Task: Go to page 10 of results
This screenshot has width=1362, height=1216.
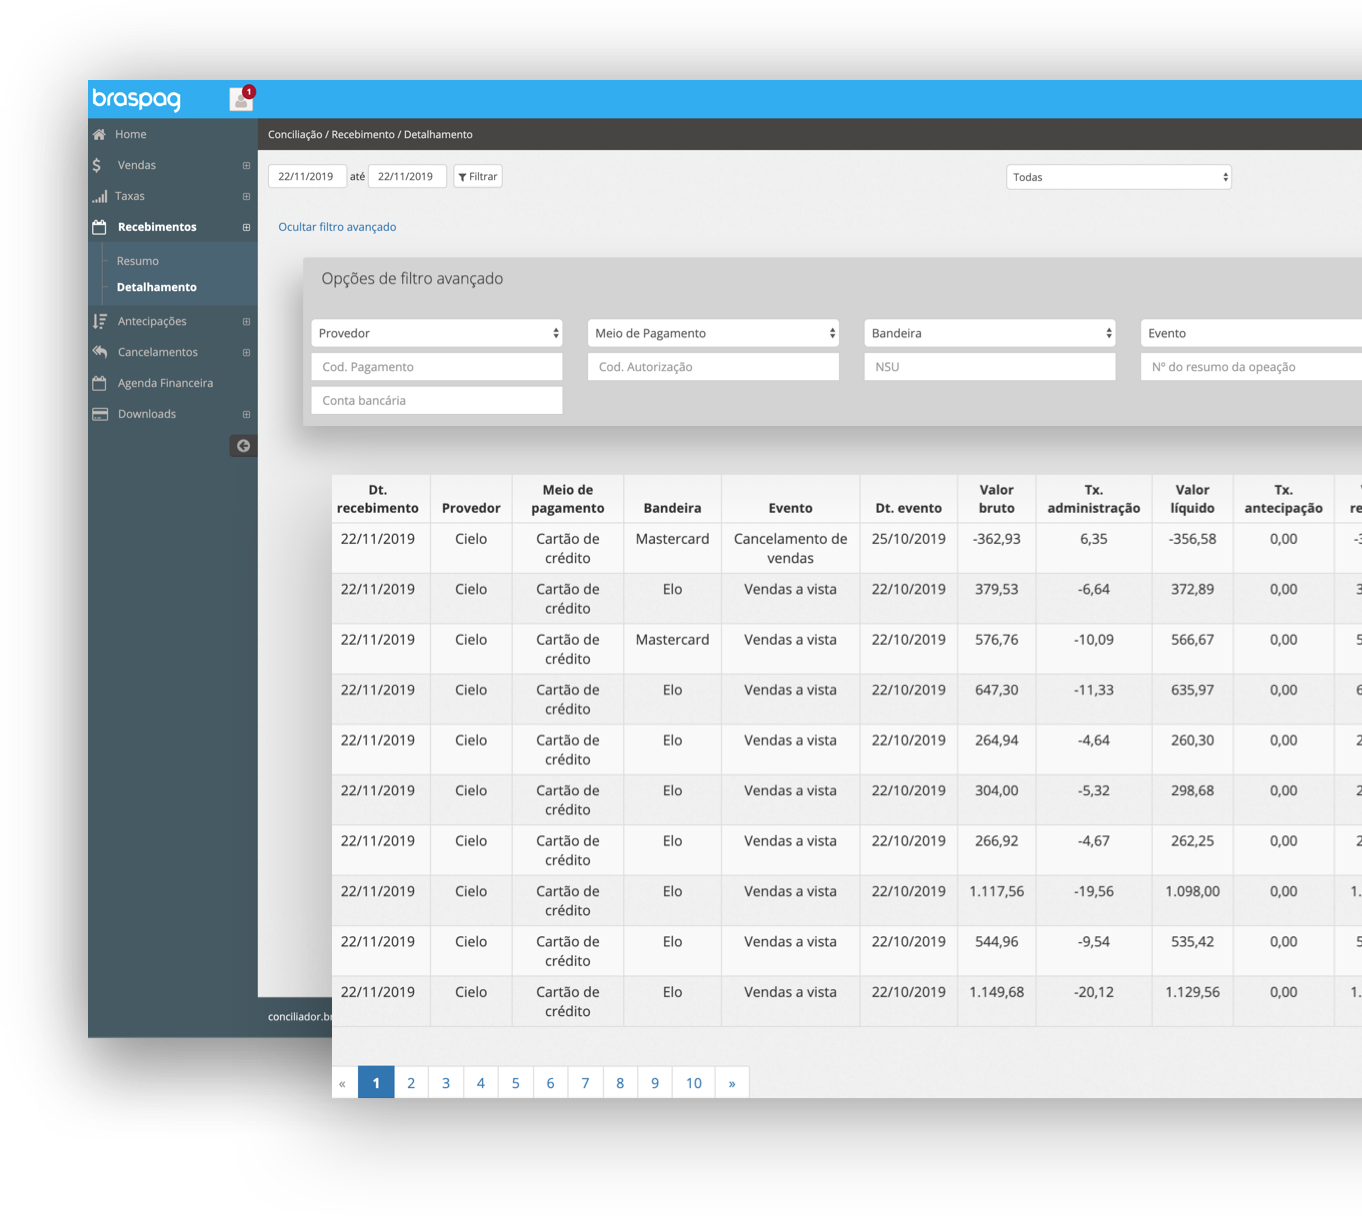Action: [x=694, y=1082]
